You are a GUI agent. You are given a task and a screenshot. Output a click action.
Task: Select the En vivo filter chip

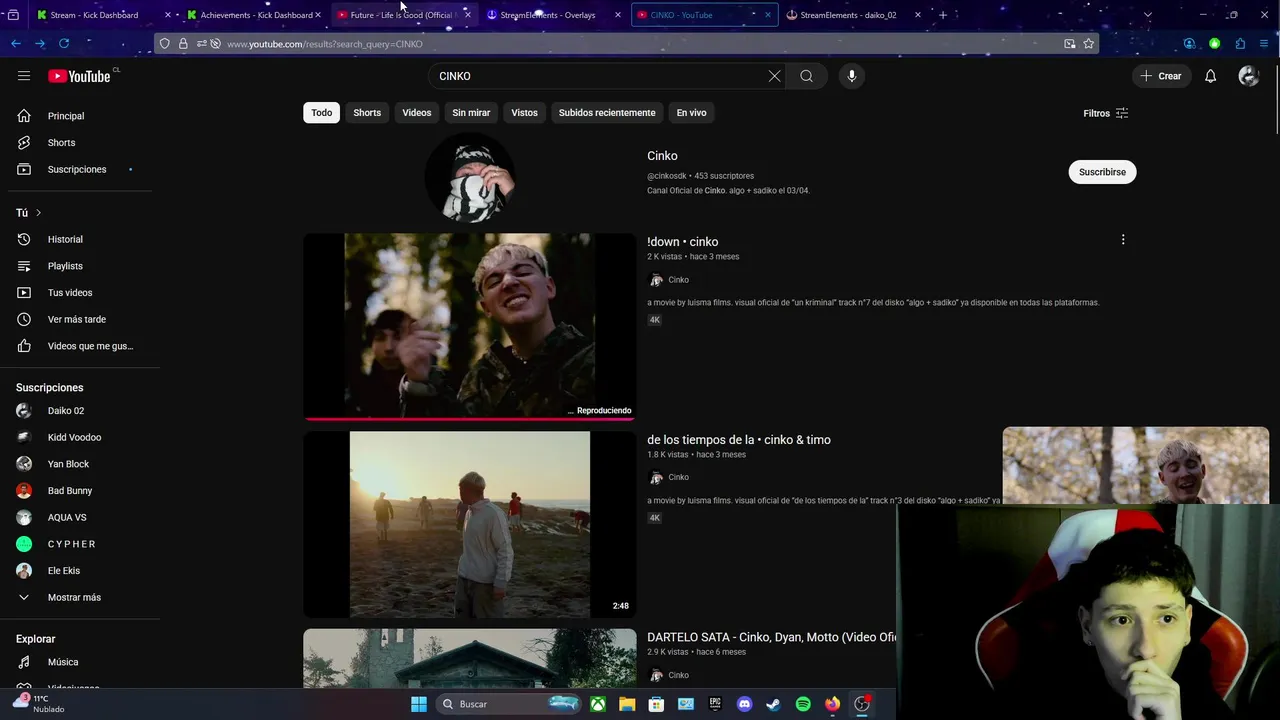[x=691, y=113]
